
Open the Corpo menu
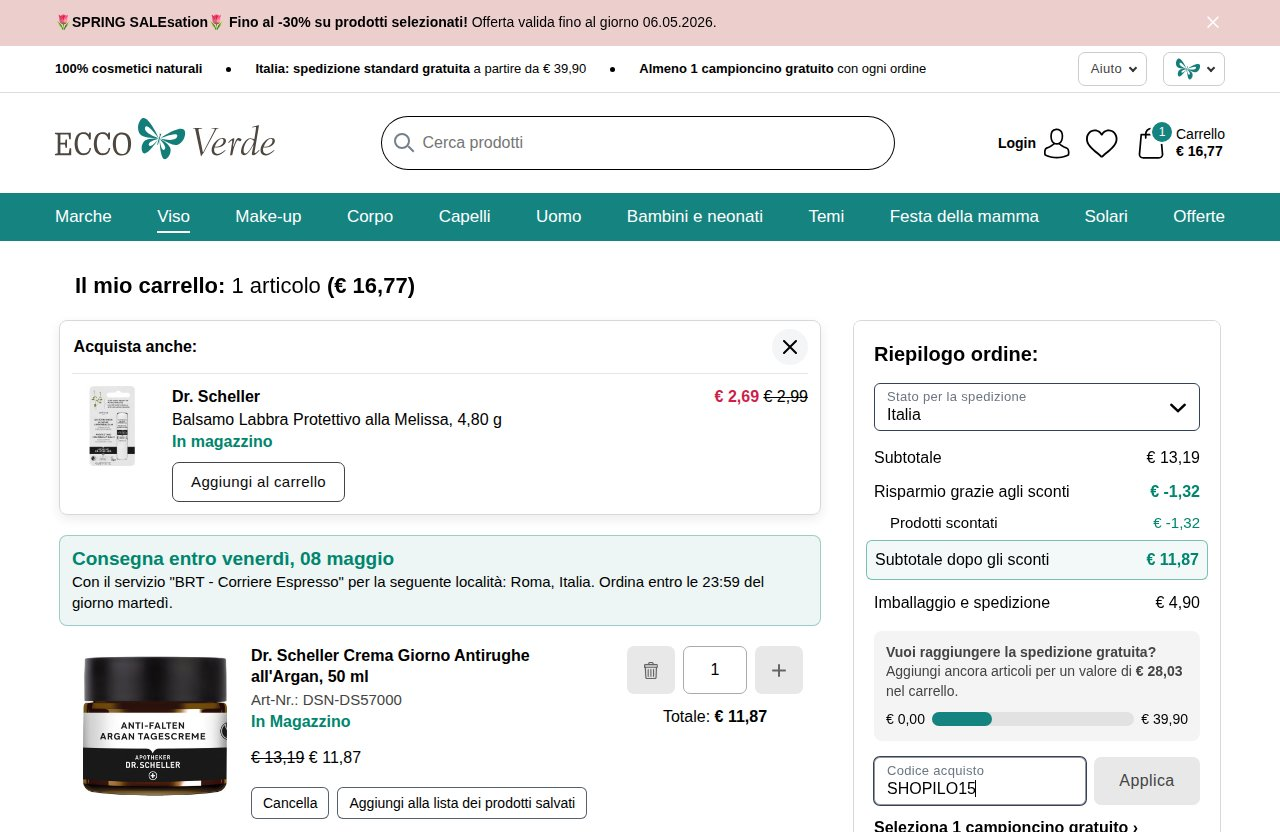(x=370, y=216)
